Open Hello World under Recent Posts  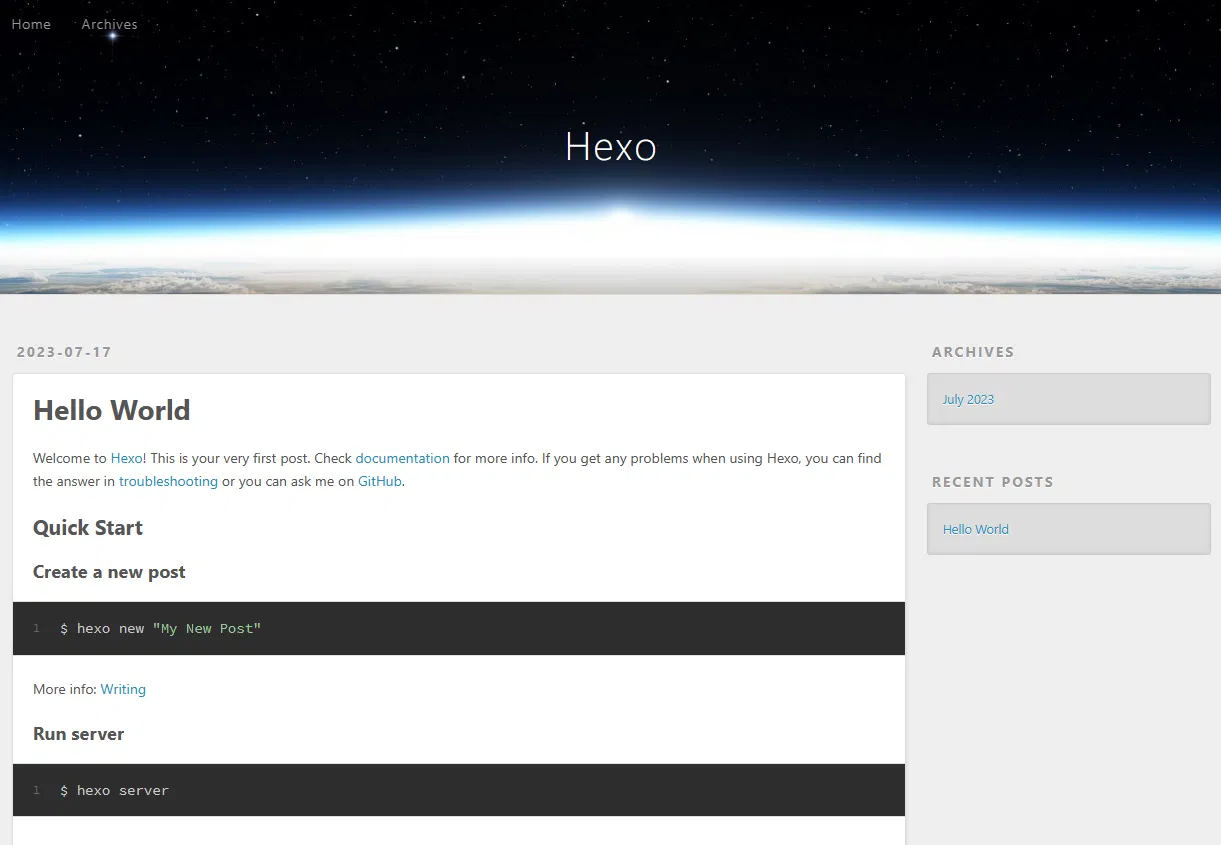tap(975, 529)
